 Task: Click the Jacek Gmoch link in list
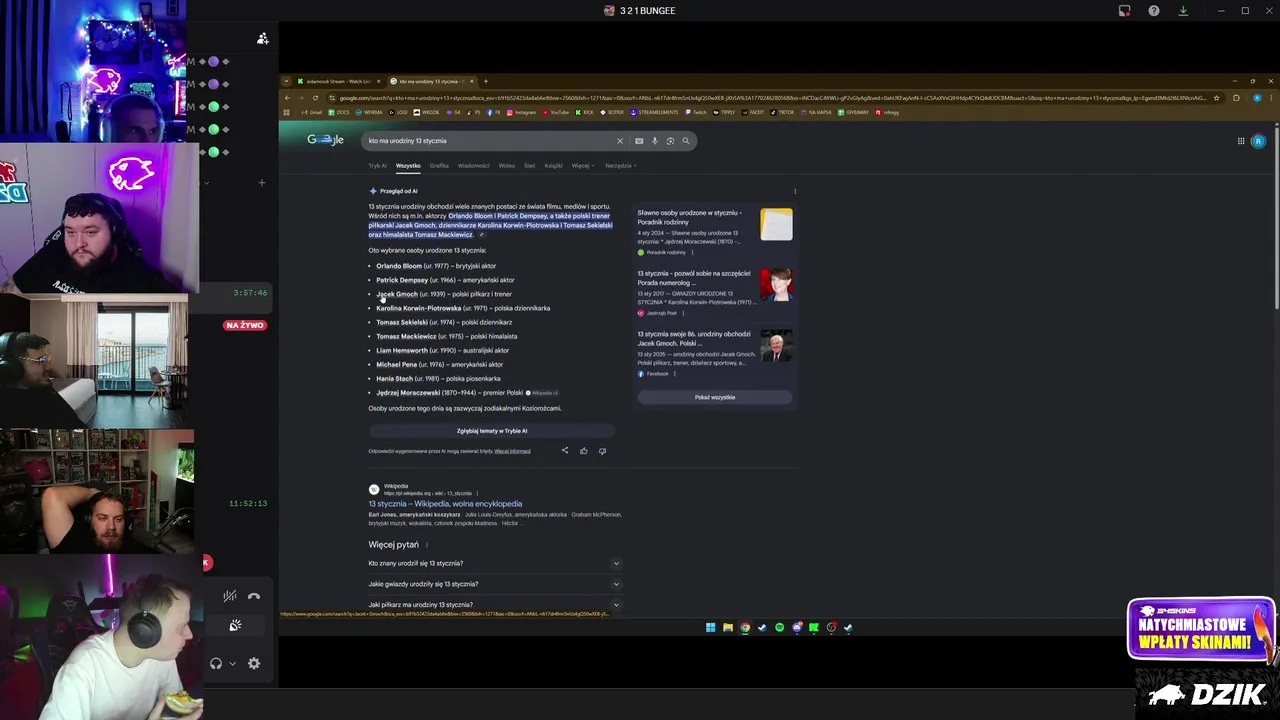(x=397, y=294)
